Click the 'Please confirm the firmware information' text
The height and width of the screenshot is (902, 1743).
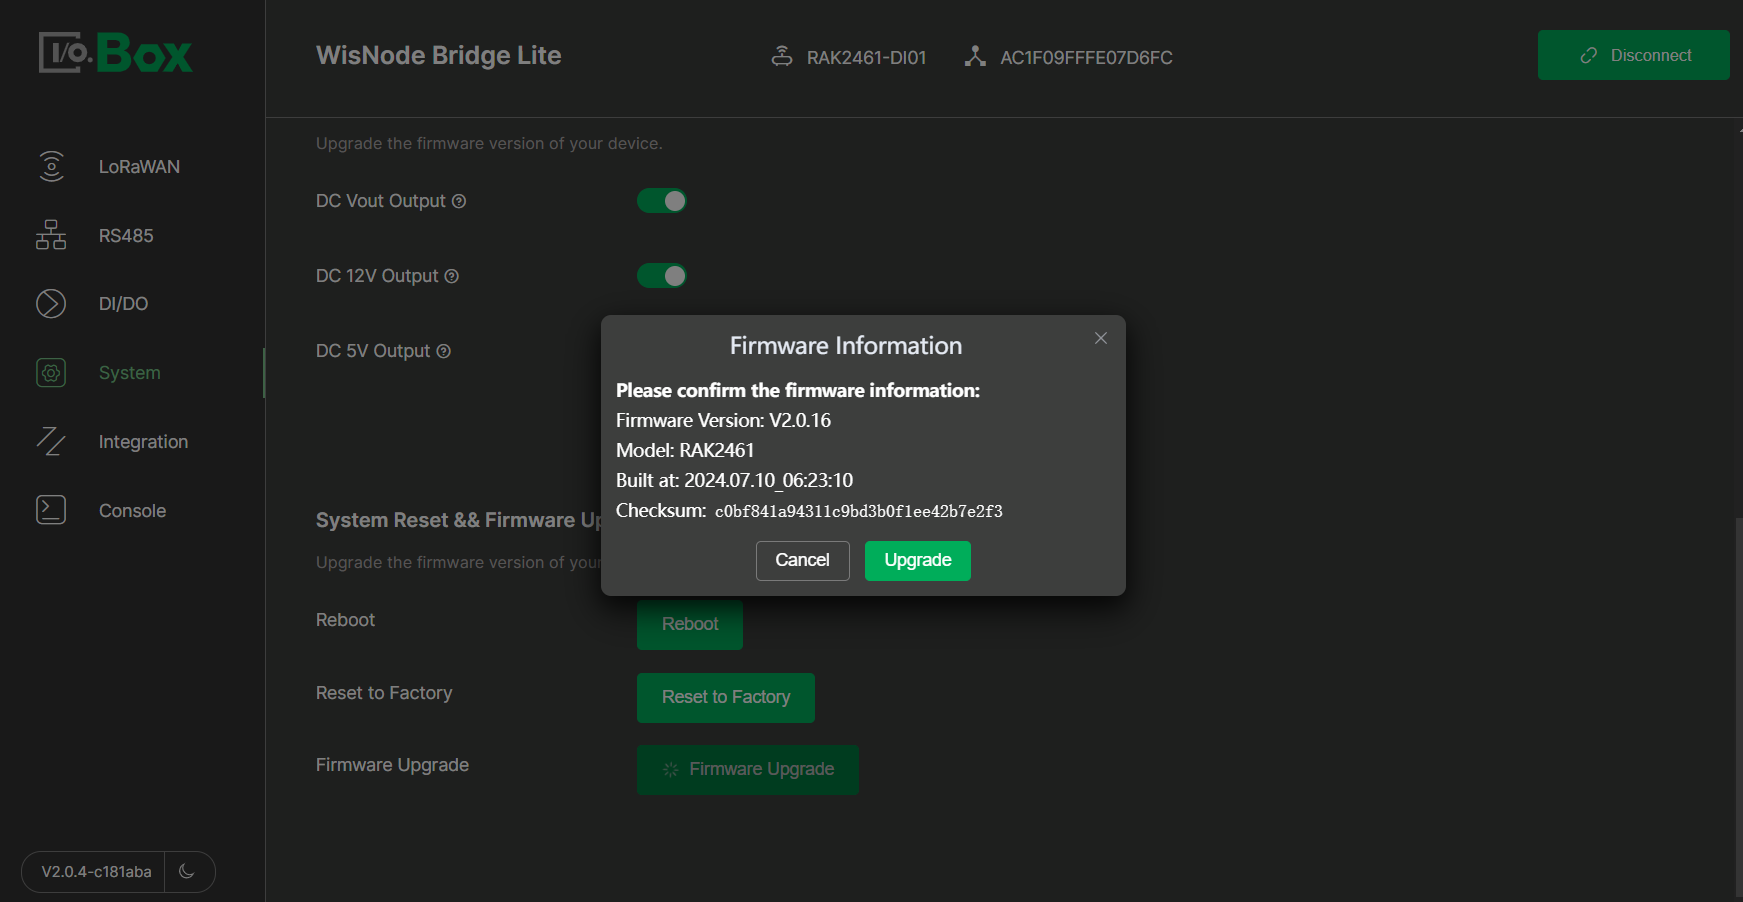[x=798, y=390]
